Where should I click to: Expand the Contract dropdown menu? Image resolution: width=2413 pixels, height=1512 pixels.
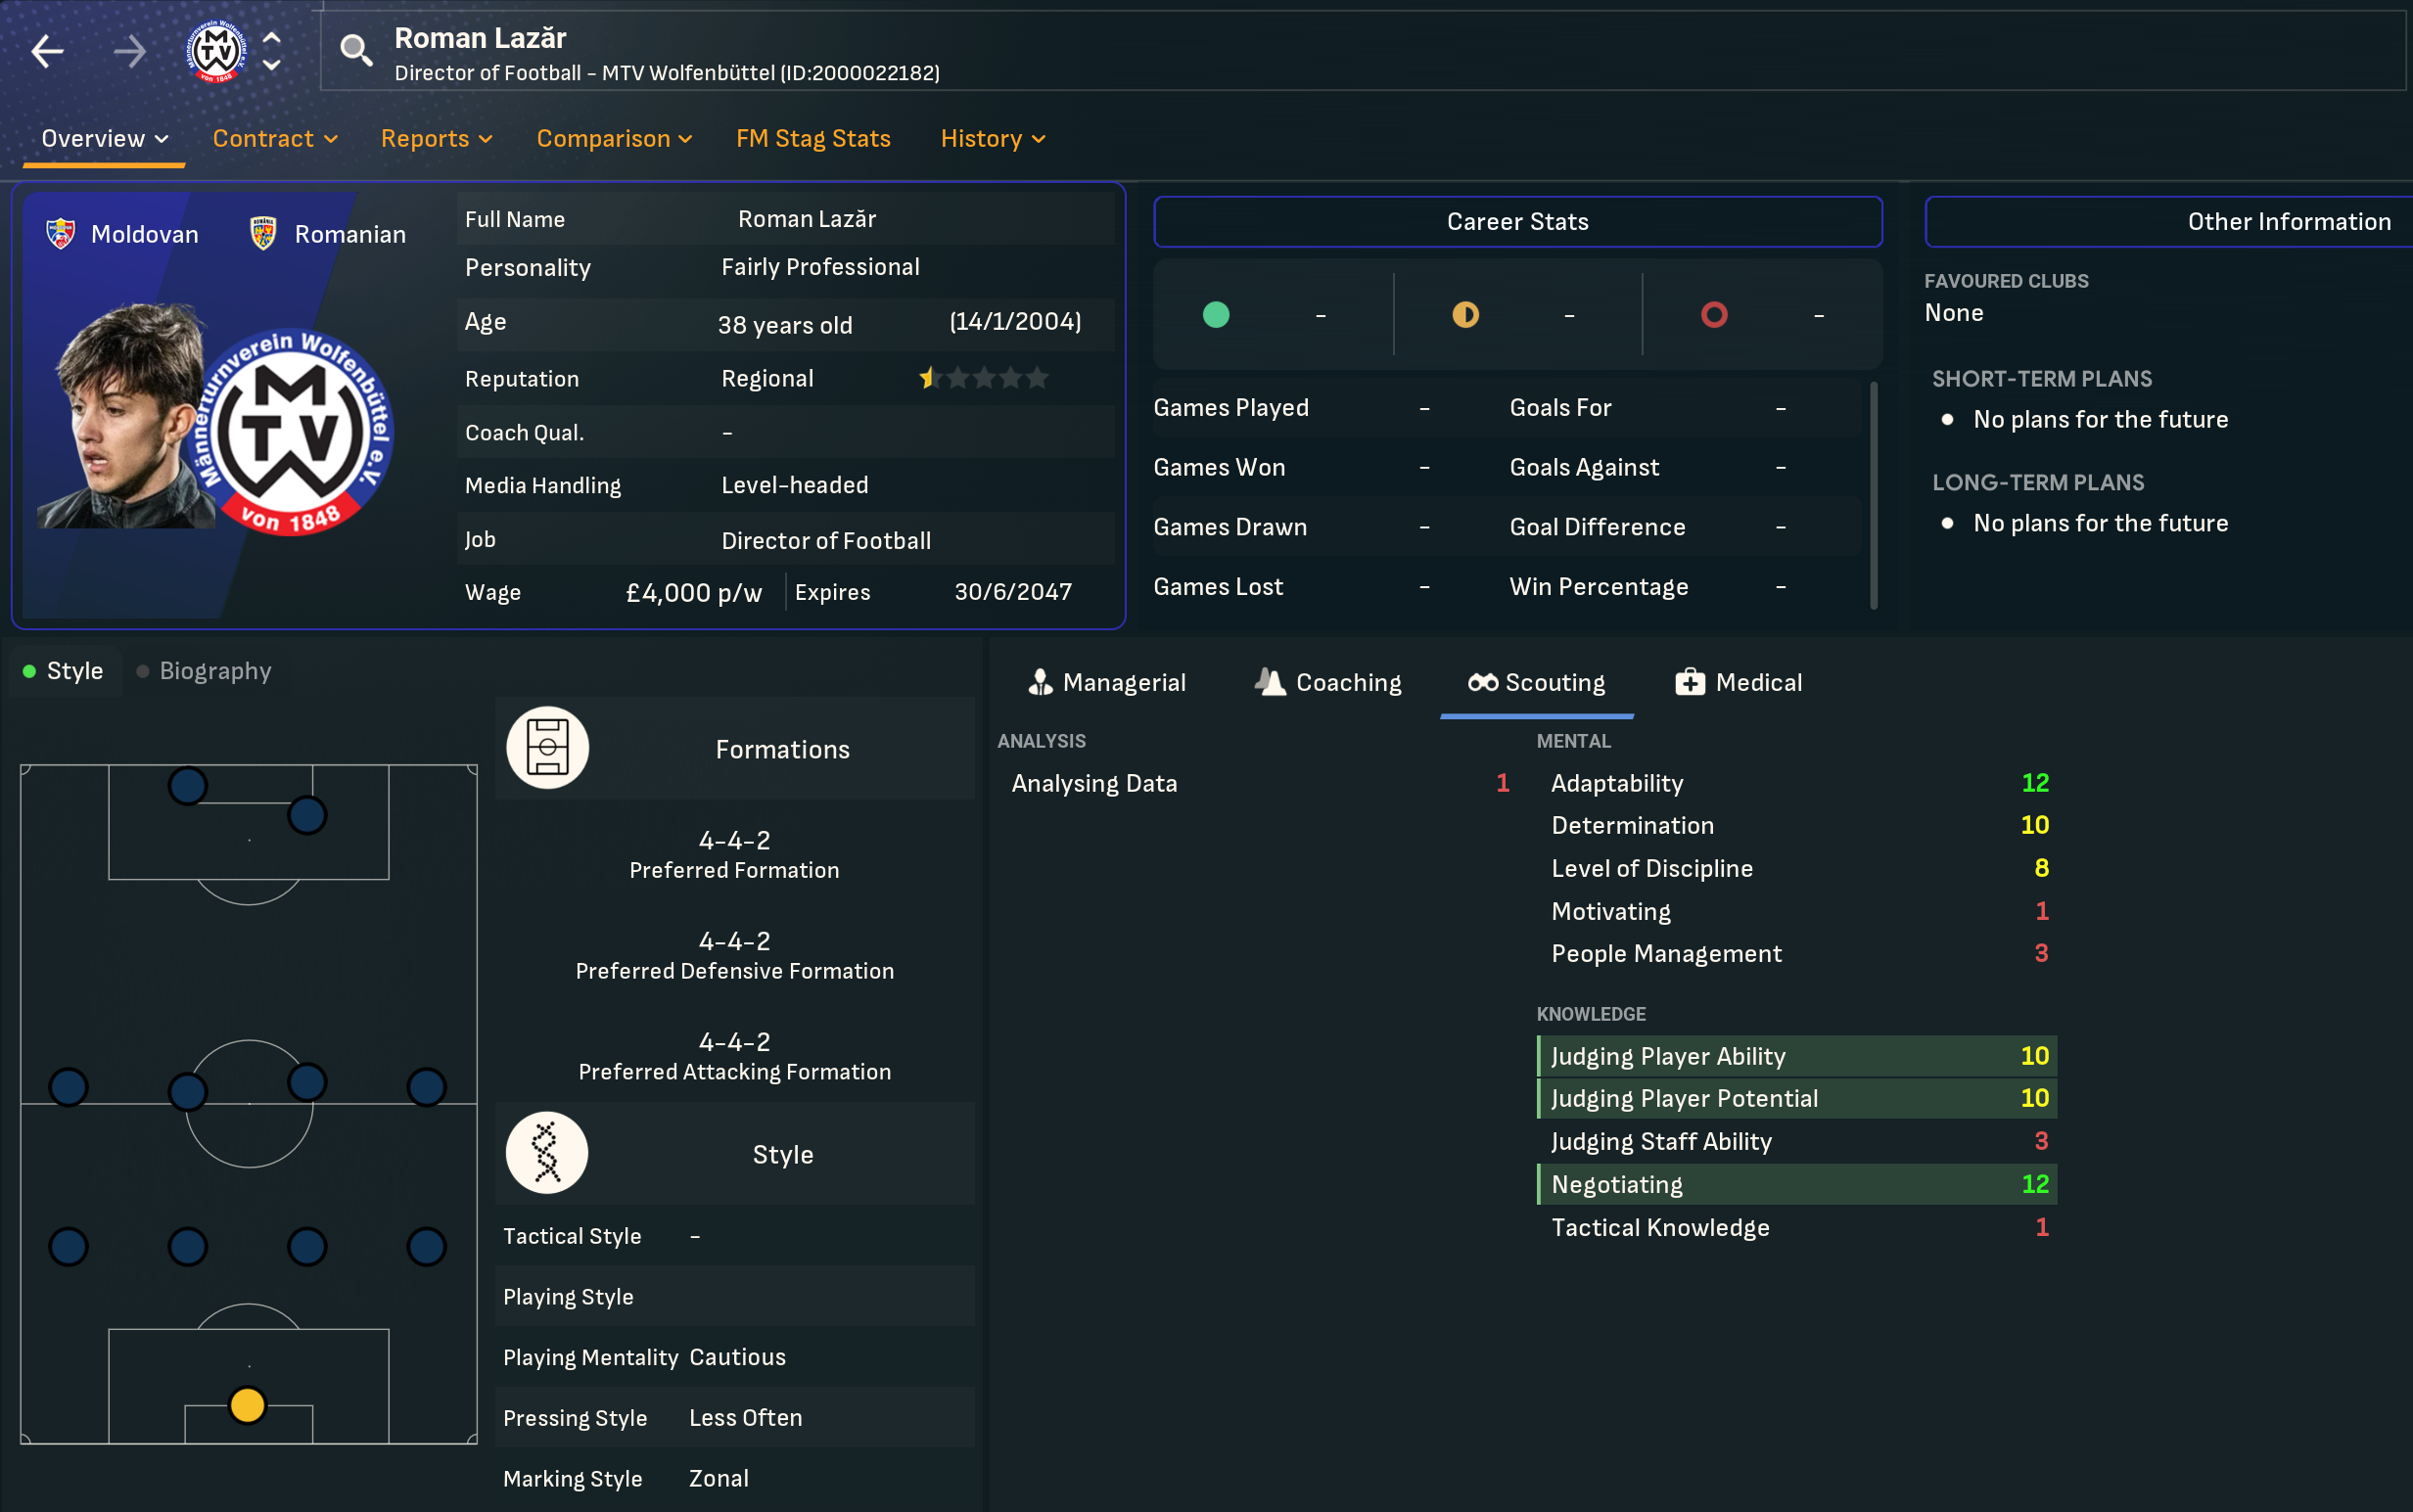click(x=275, y=139)
